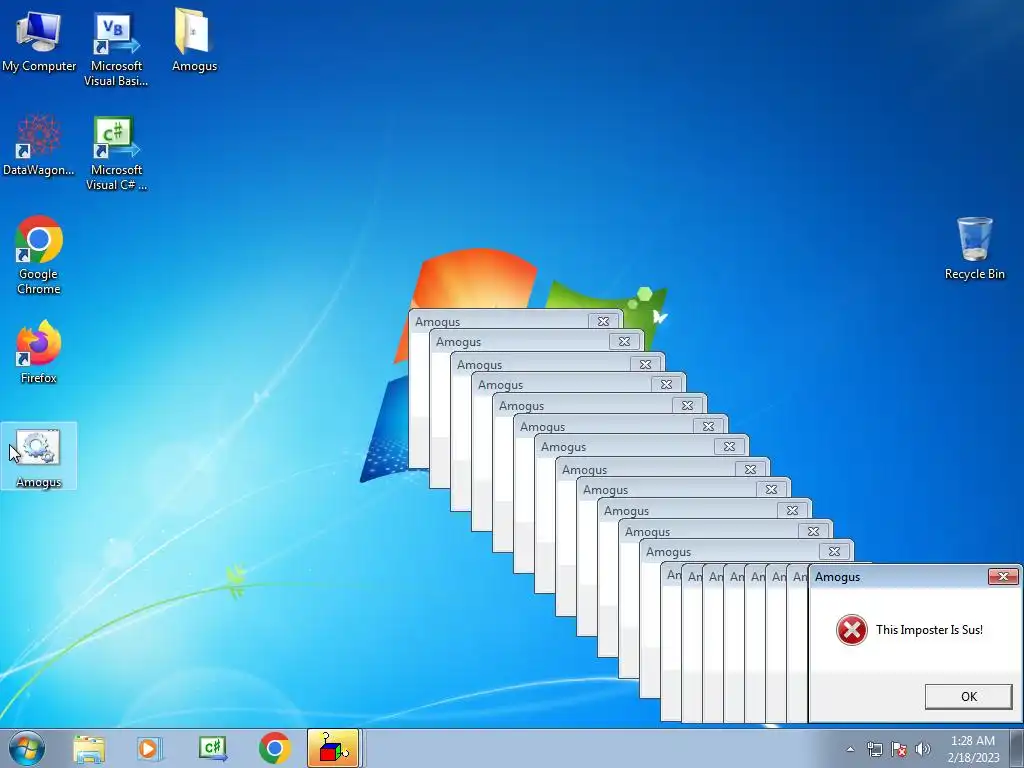This screenshot has height=768, width=1024.
Task: Close the seventh cascaded Amogus window
Action: [x=729, y=447]
